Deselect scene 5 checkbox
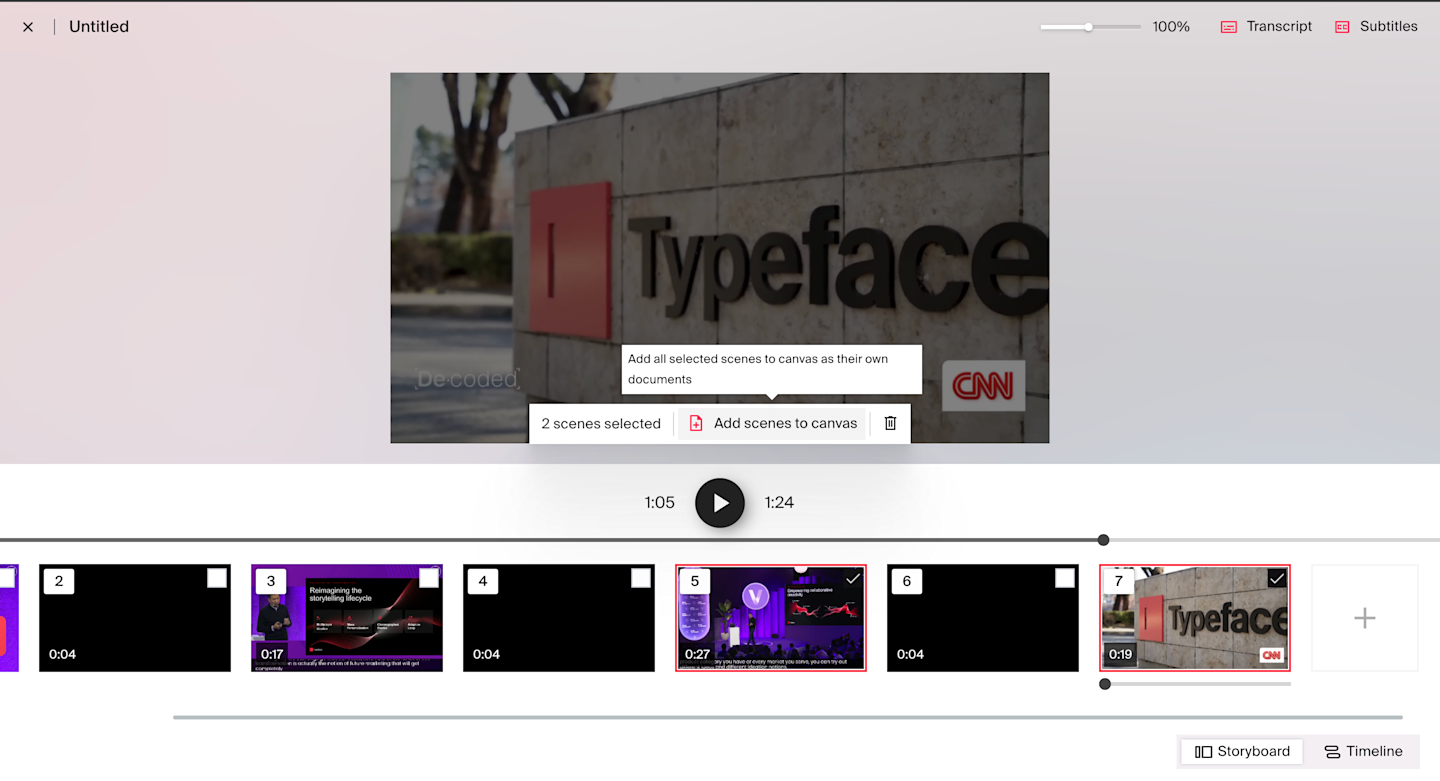1440x781 pixels. pos(852,578)
